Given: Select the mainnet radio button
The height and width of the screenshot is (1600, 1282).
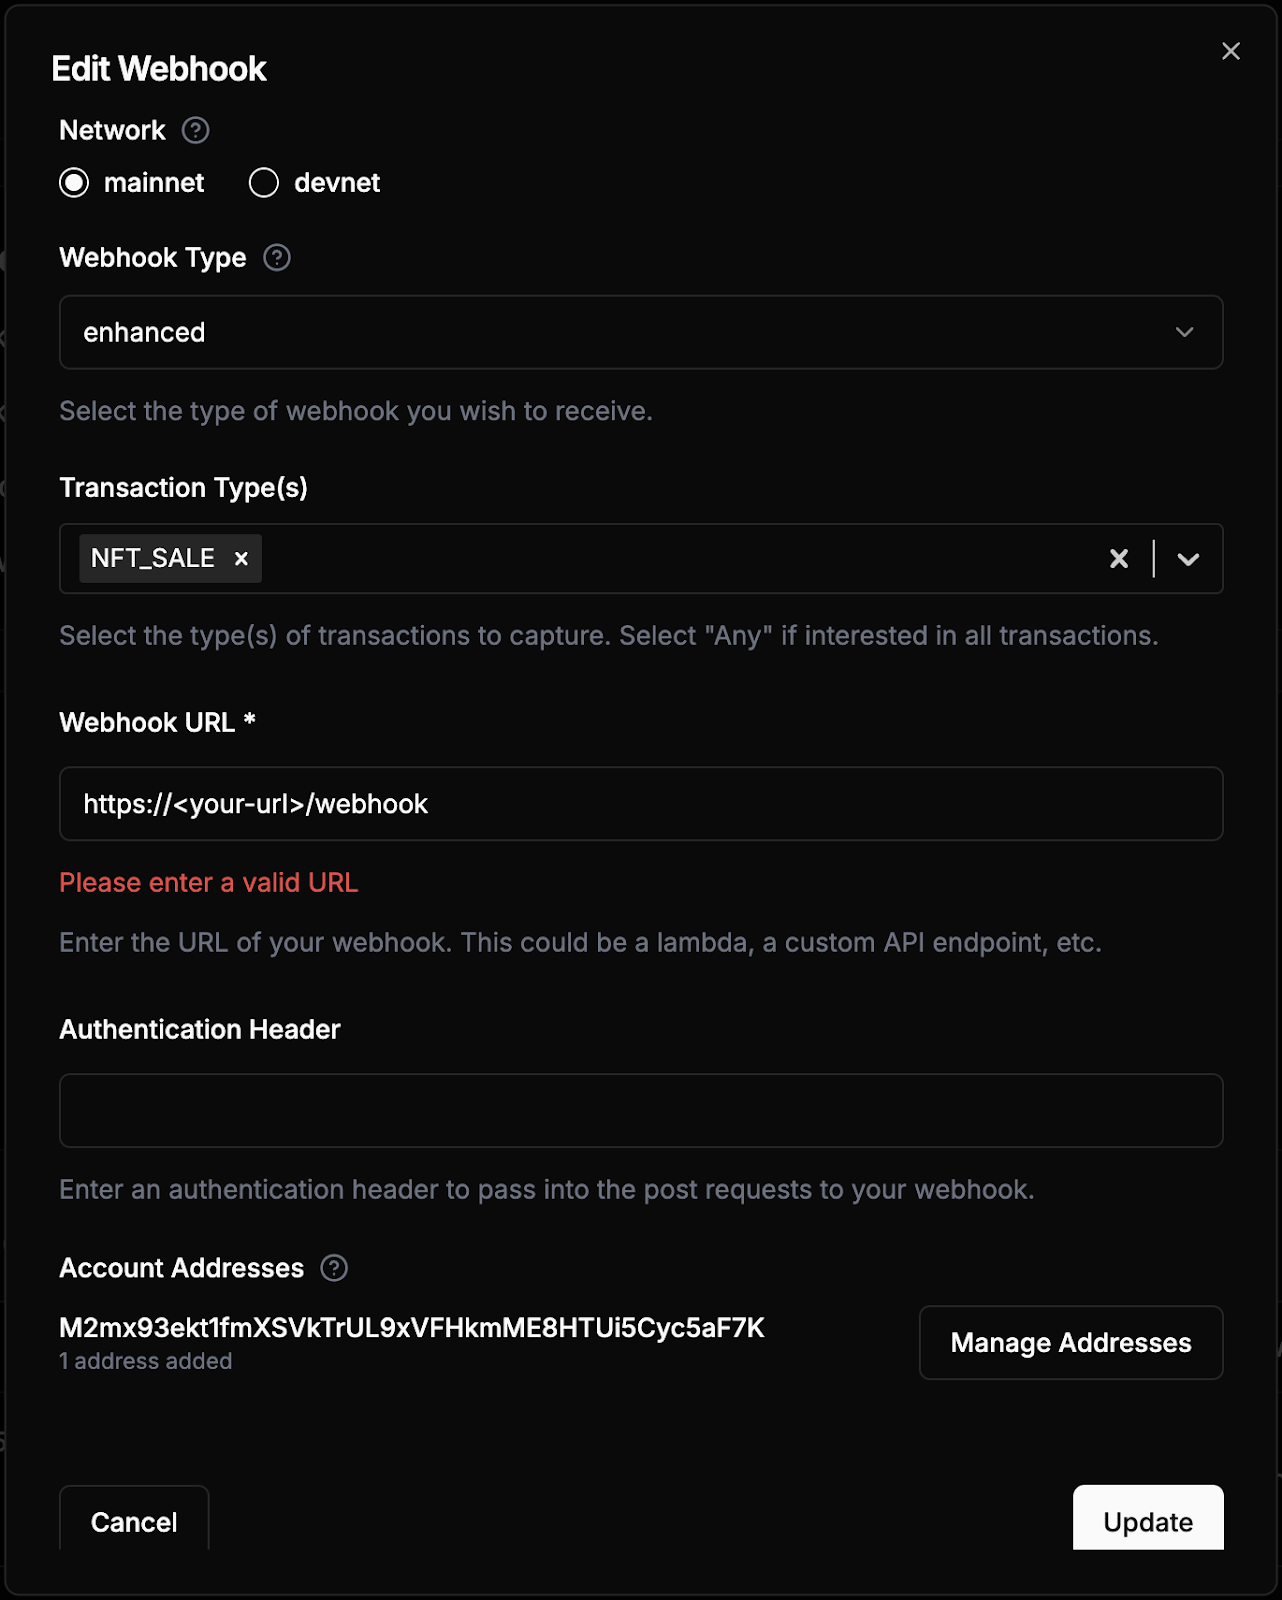Looking at the screenshot, I should click(x=74, y=183).
